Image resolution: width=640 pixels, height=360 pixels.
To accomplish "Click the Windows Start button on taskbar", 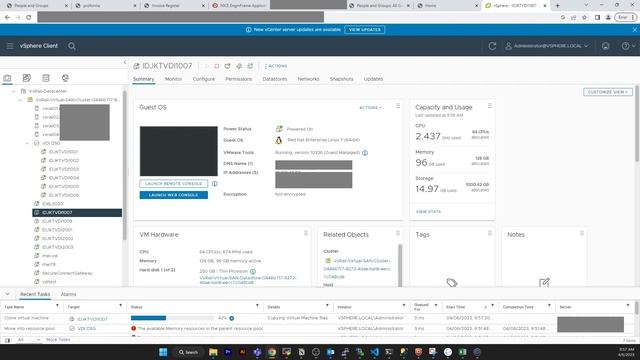I will (x=163, y=352).
